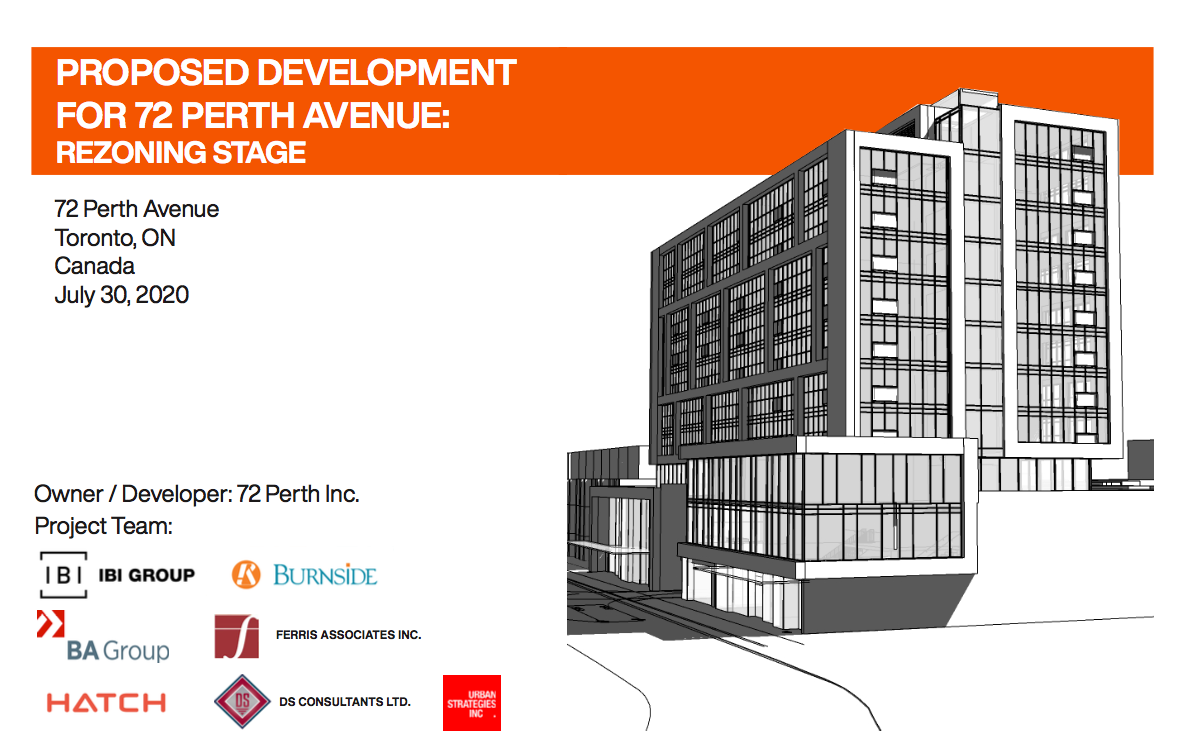This screenshot has height=742, width=1200.
Task: Click the 'July 30, 2020' date
Action: 122,296
